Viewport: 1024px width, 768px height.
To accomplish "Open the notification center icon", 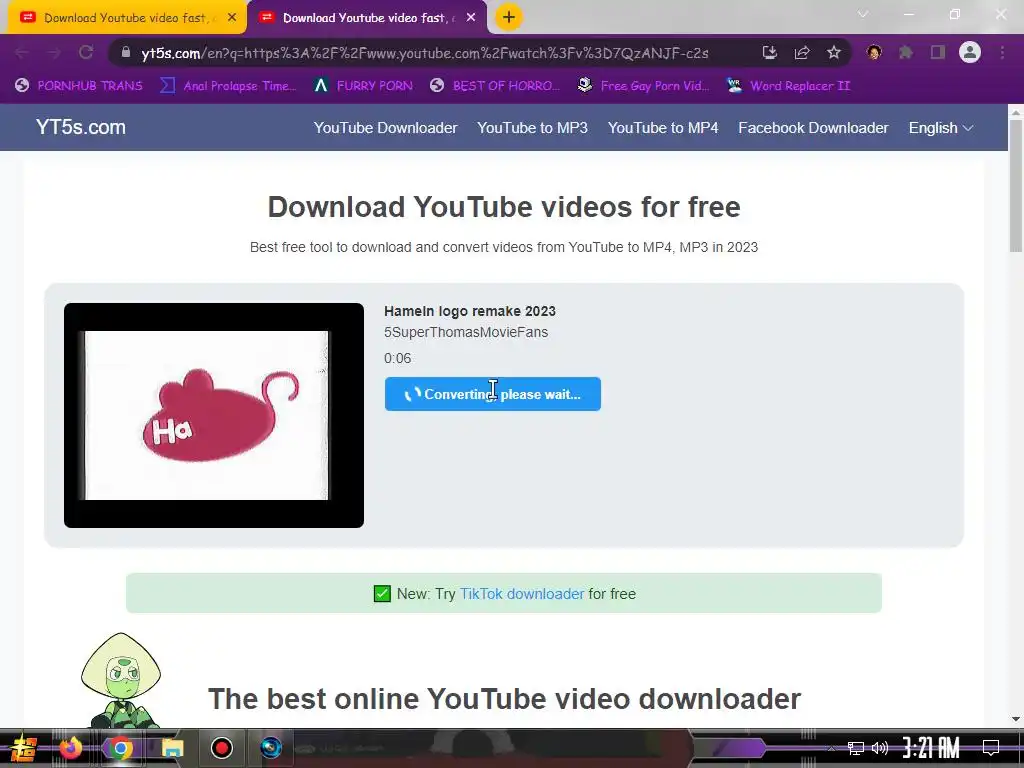I will tap(991, 748).
